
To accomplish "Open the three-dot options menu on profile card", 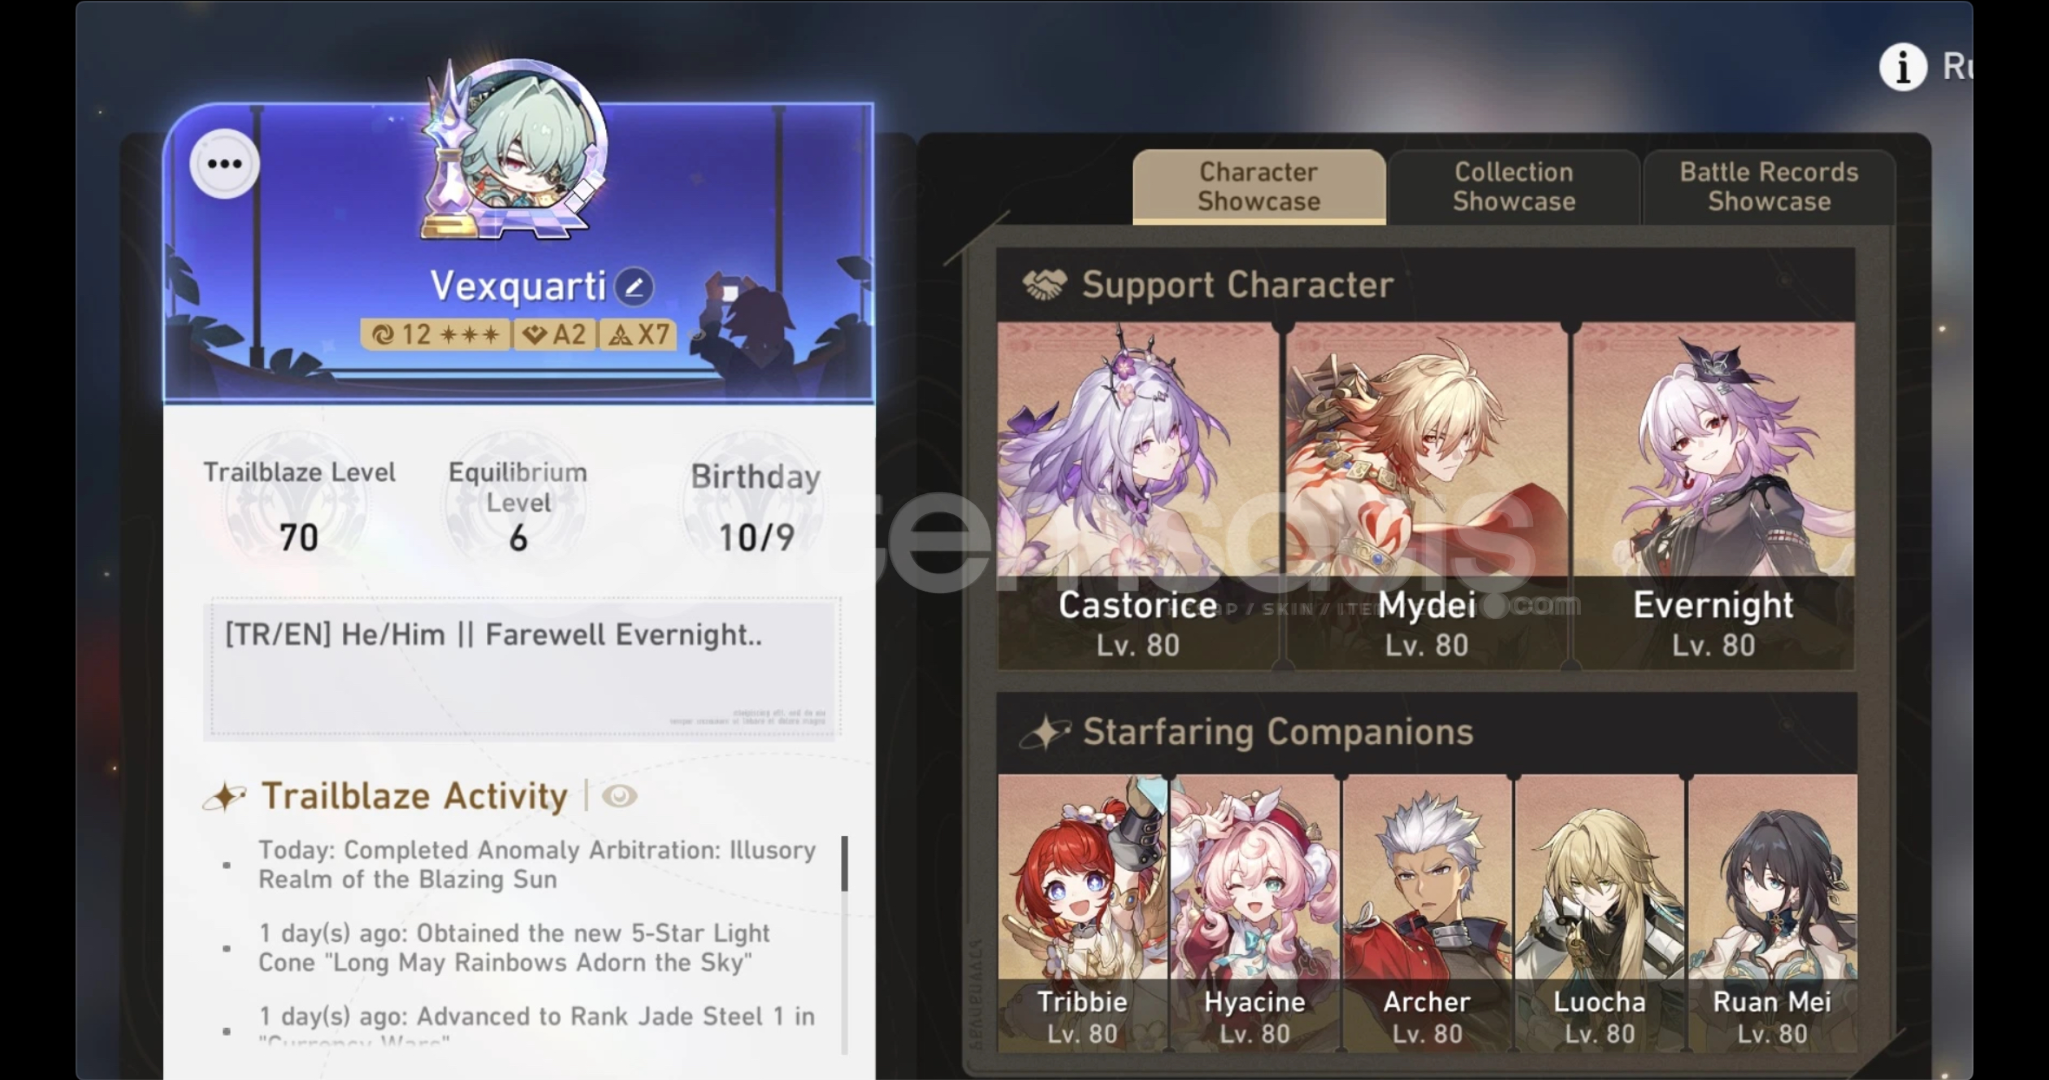I will 224,163.
